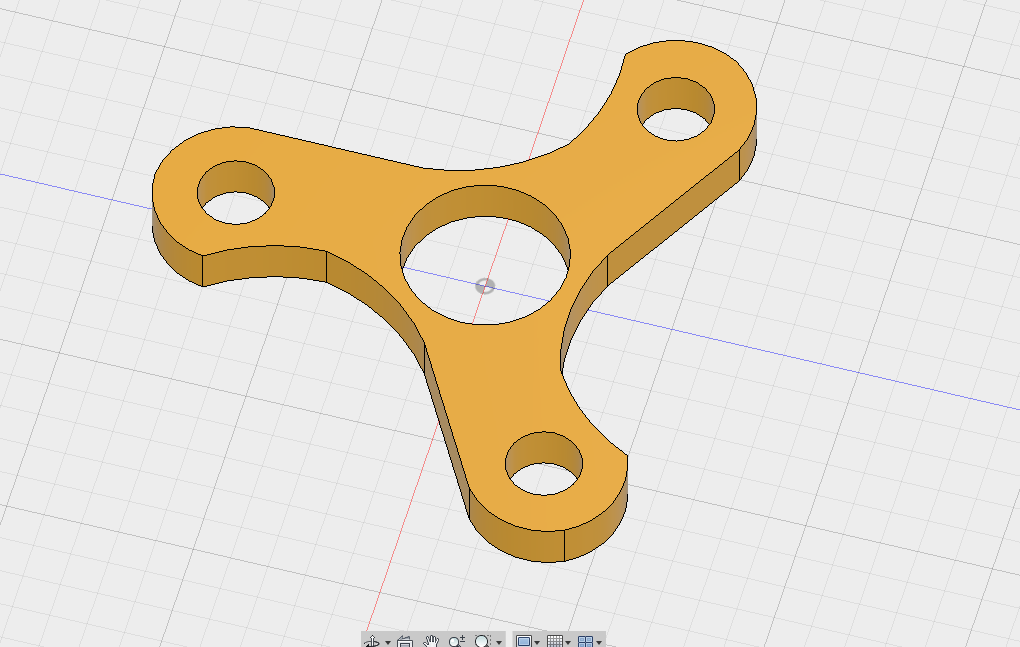
Task: Expand the Zoom Window options arrow
Action: click(499, 642)
